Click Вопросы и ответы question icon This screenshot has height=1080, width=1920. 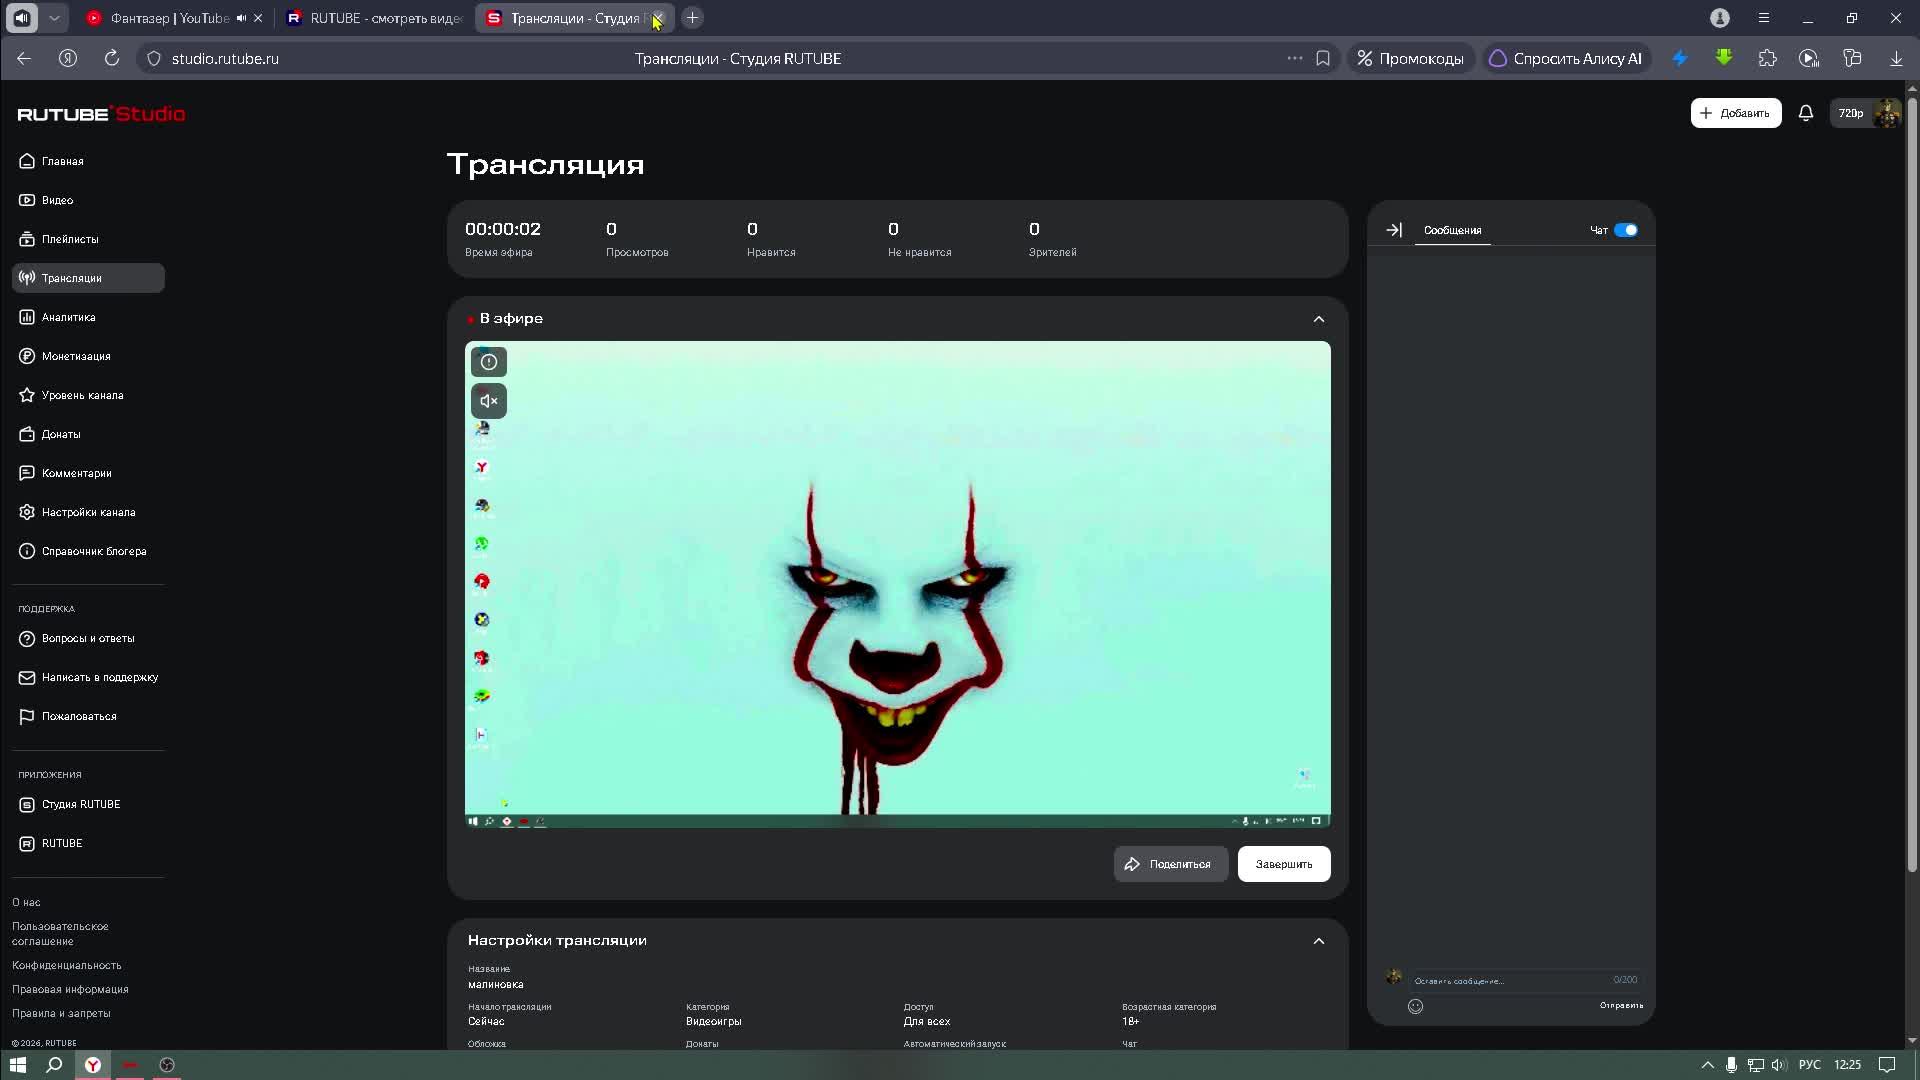tap(27, 638)
